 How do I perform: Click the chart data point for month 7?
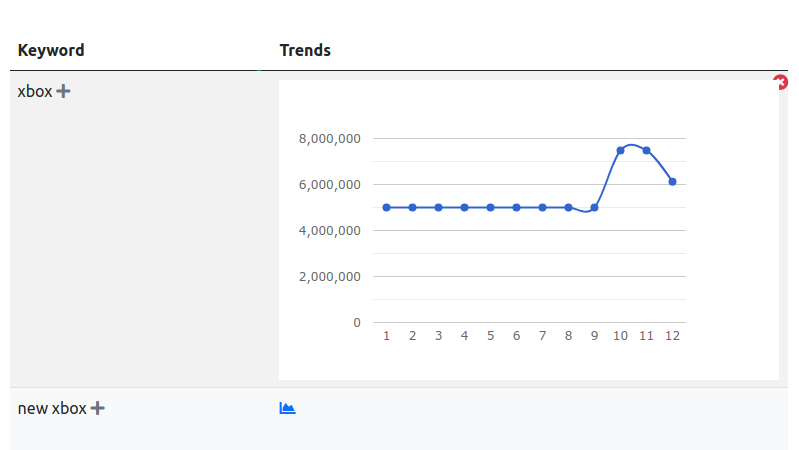(x=542, y=207)
